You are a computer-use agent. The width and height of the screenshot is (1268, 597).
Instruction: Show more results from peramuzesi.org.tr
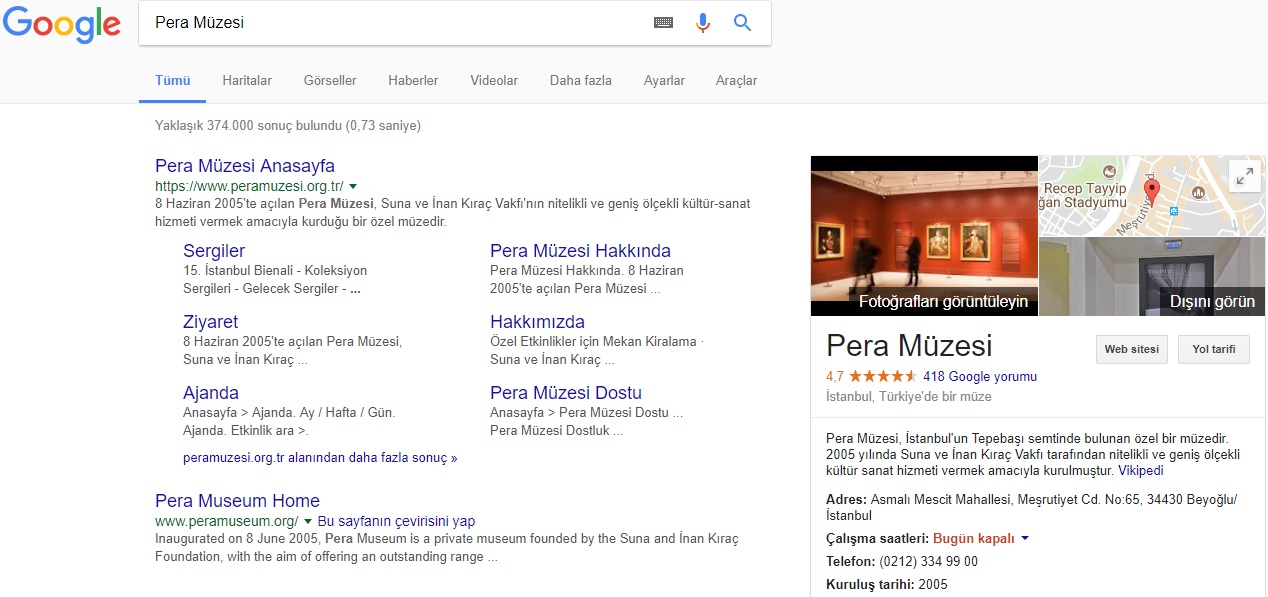[320, 458]
